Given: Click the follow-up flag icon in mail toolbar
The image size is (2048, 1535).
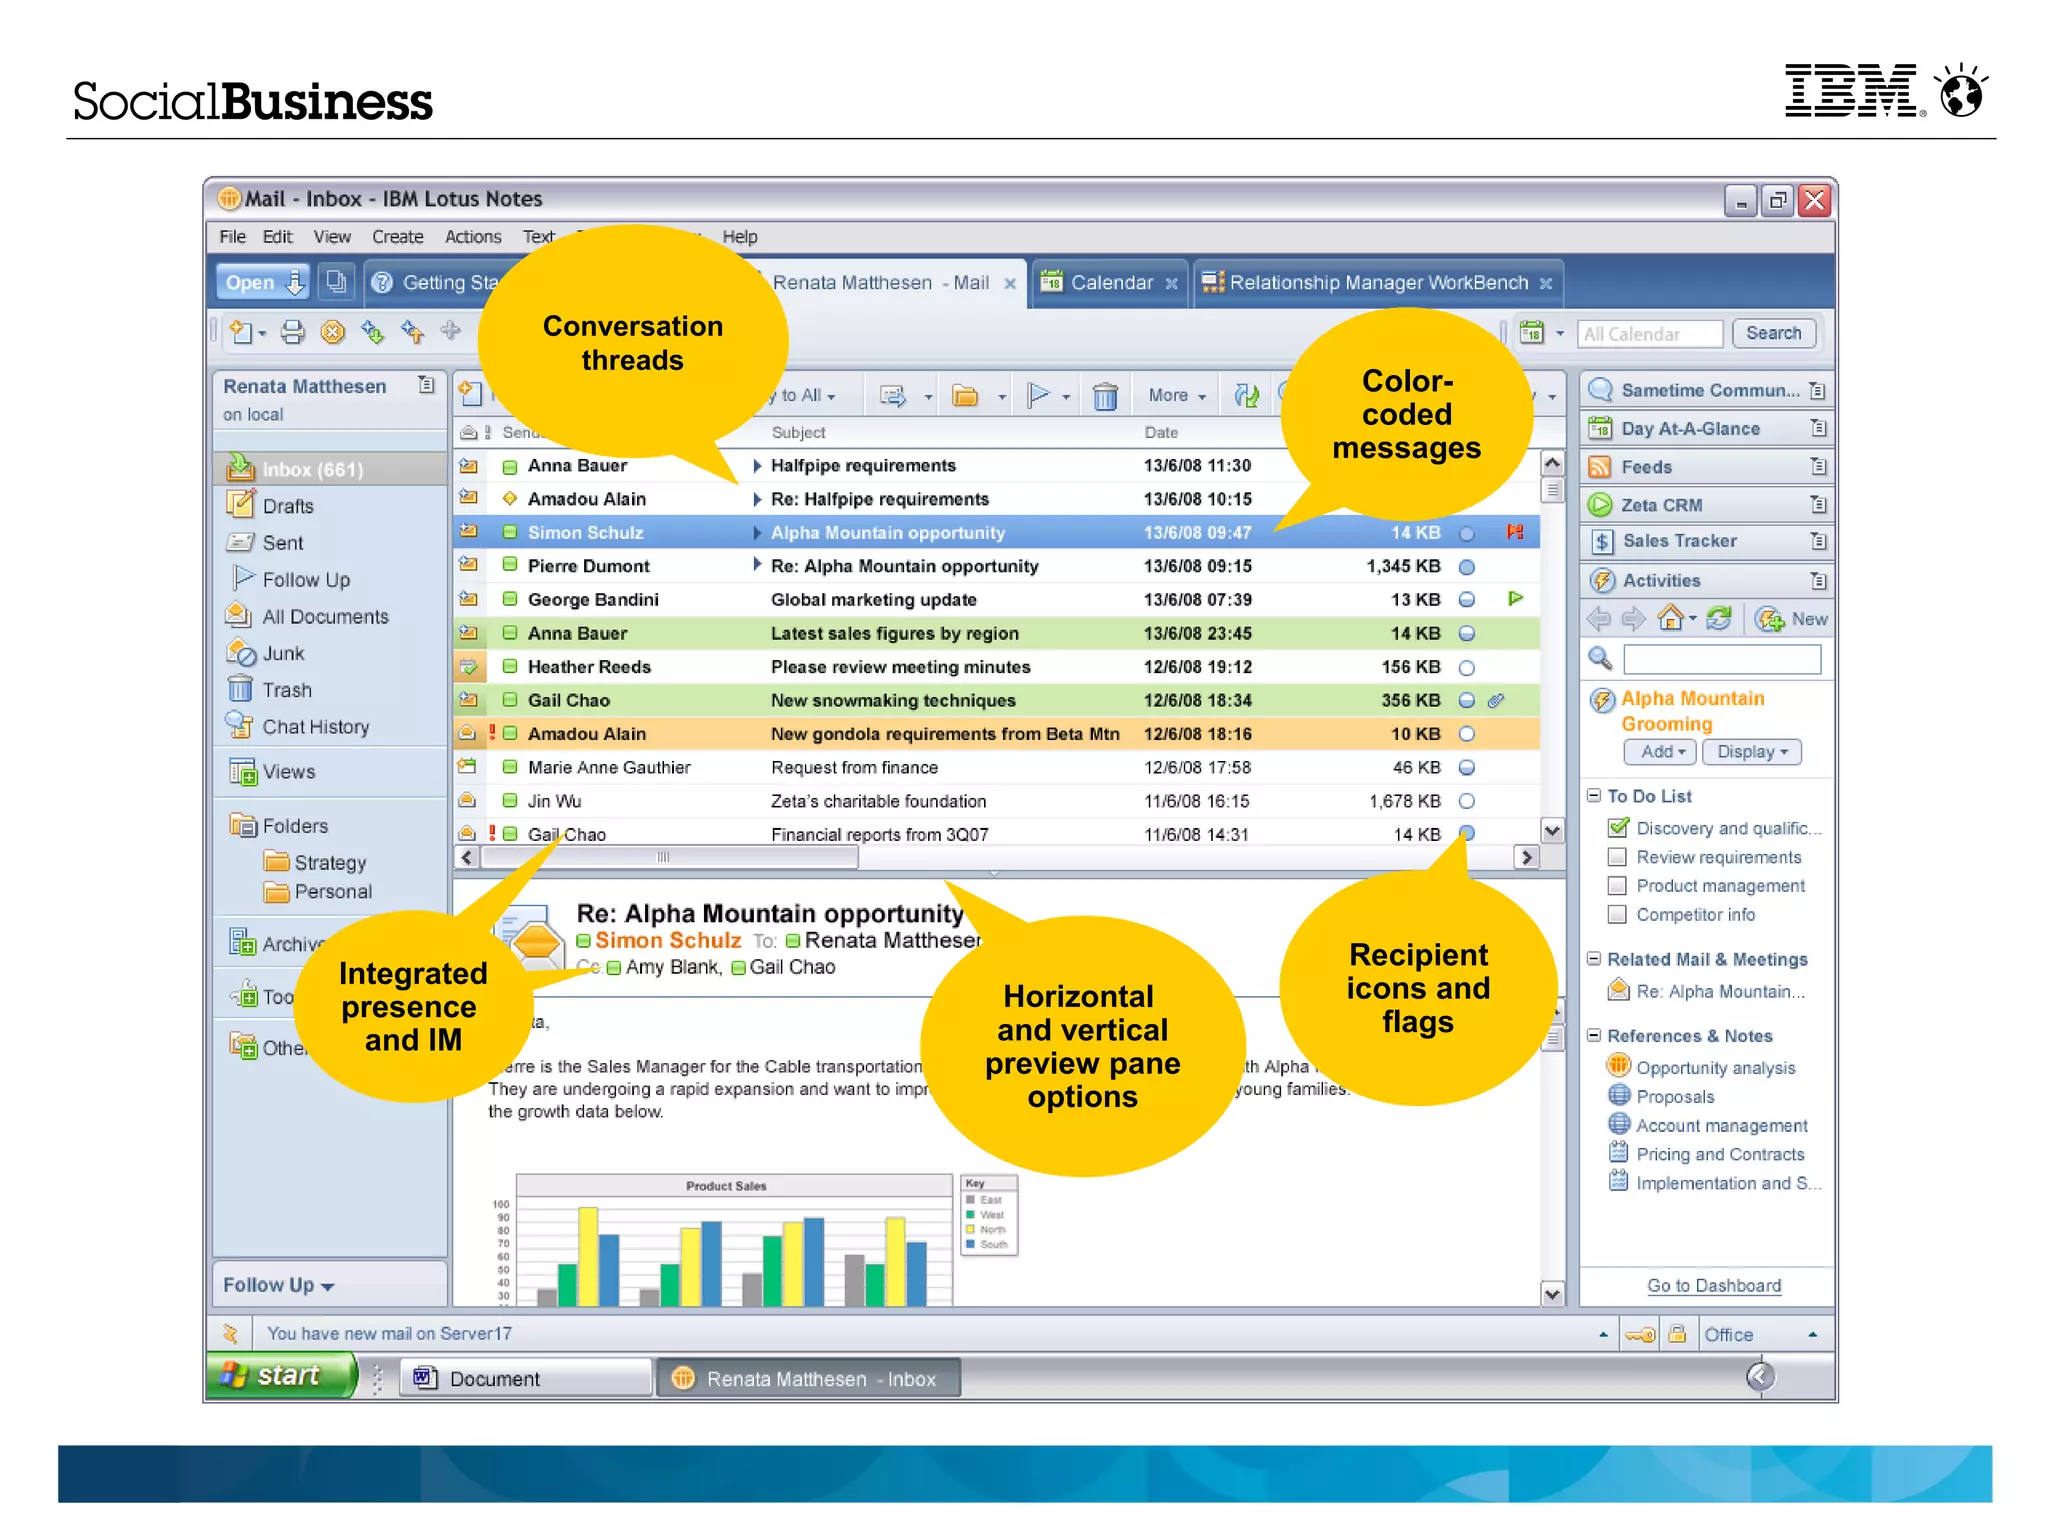Looking at the screenshot, I should coord(1039,396).
